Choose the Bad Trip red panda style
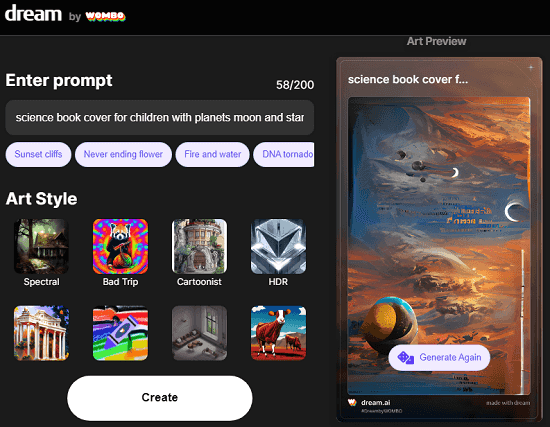Screen dimensions: 550x427 tap(120, 246)
